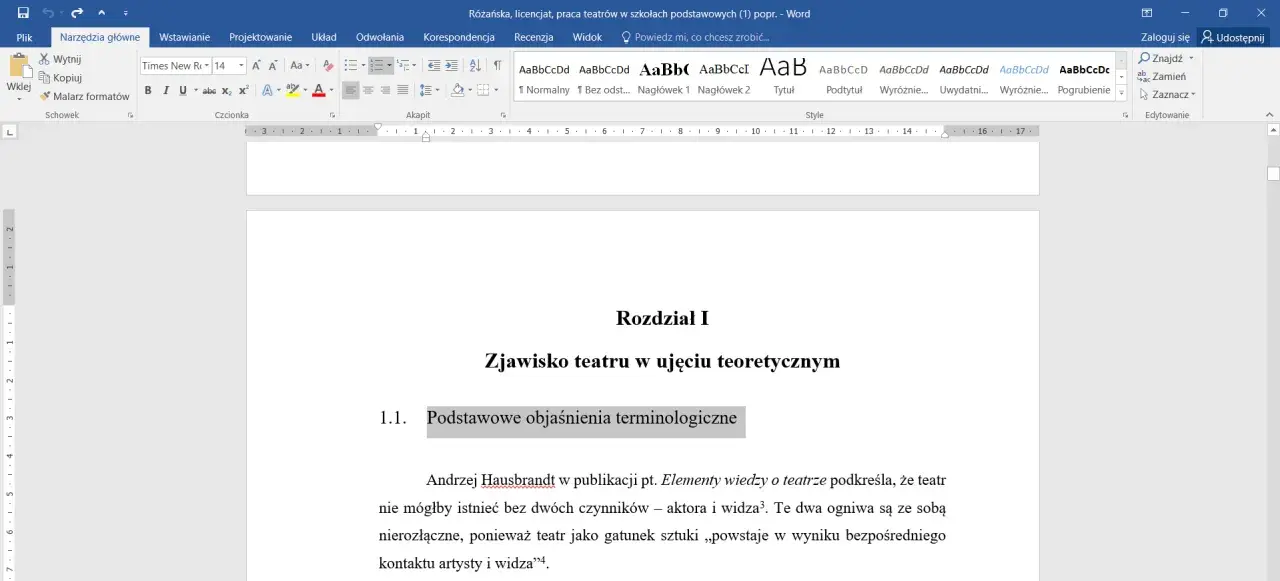
Task: Click the Save icon in the title bar
Action: 23,13
